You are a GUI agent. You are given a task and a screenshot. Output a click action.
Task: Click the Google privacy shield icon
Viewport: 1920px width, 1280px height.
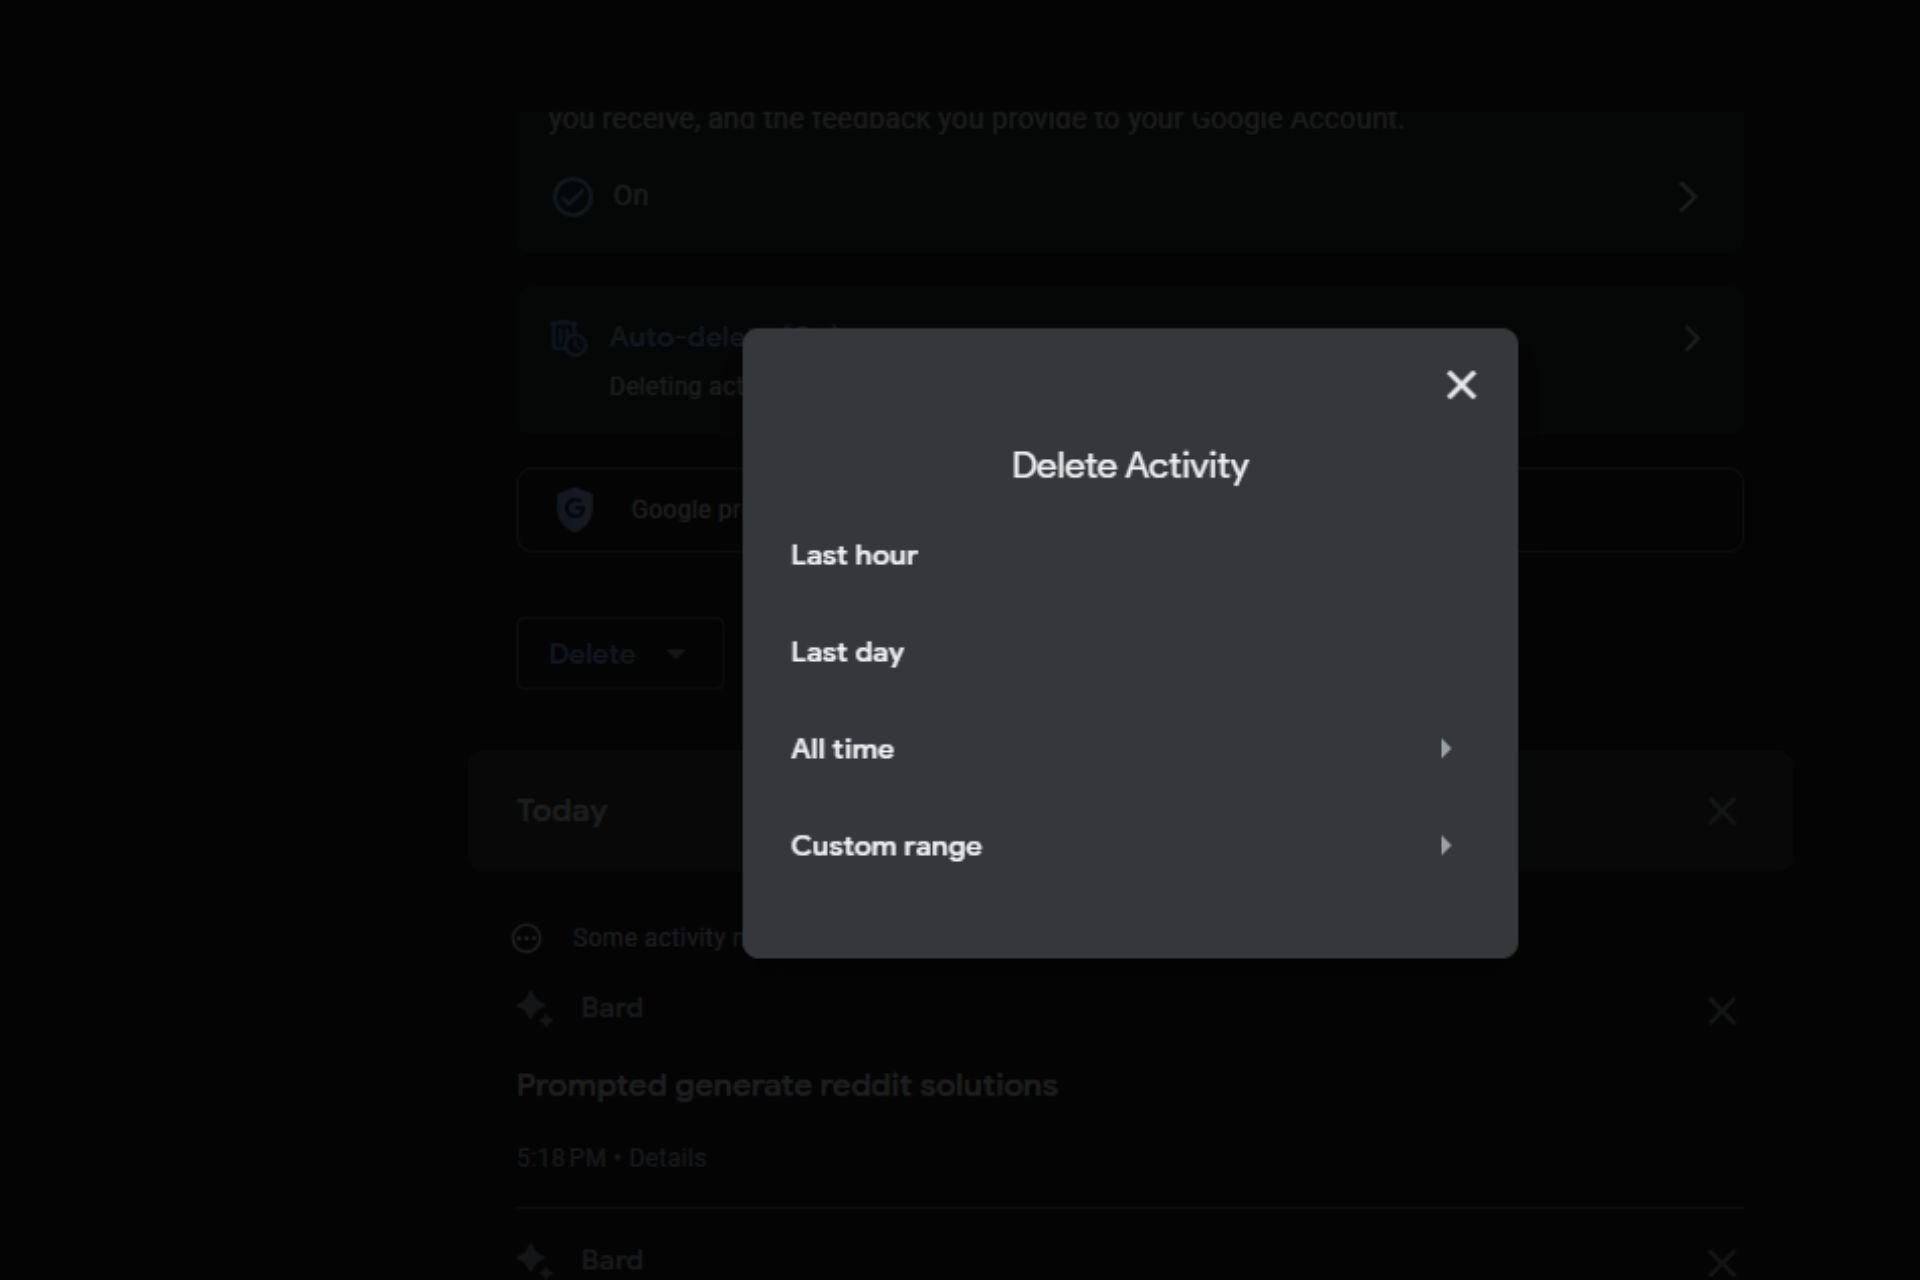pyautogui.click(x=575, y=510)
